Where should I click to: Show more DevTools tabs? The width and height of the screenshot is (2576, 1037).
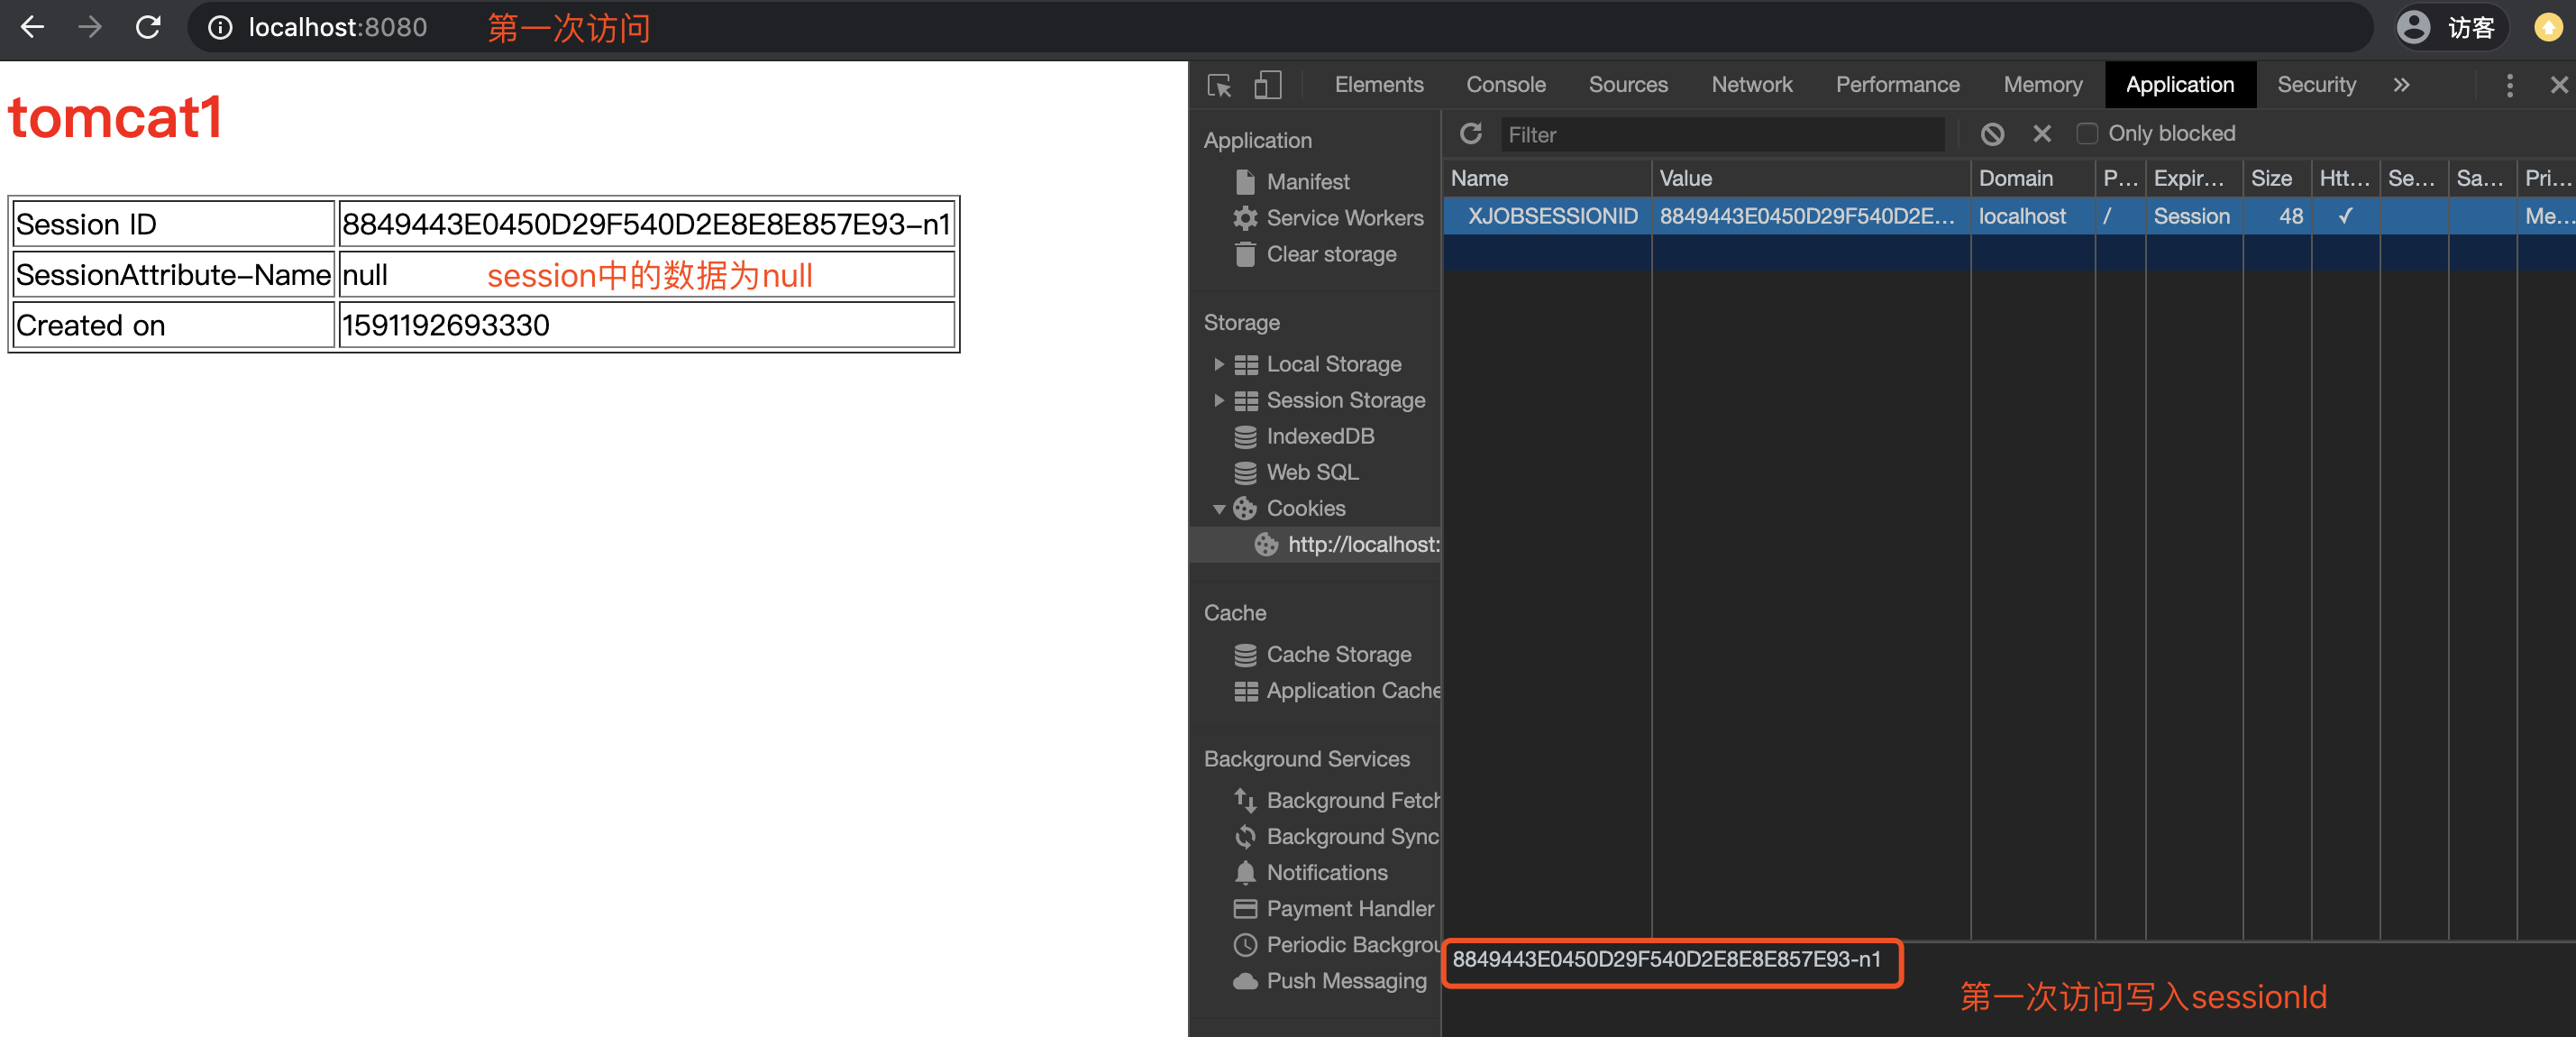(x=2401, y=85)
